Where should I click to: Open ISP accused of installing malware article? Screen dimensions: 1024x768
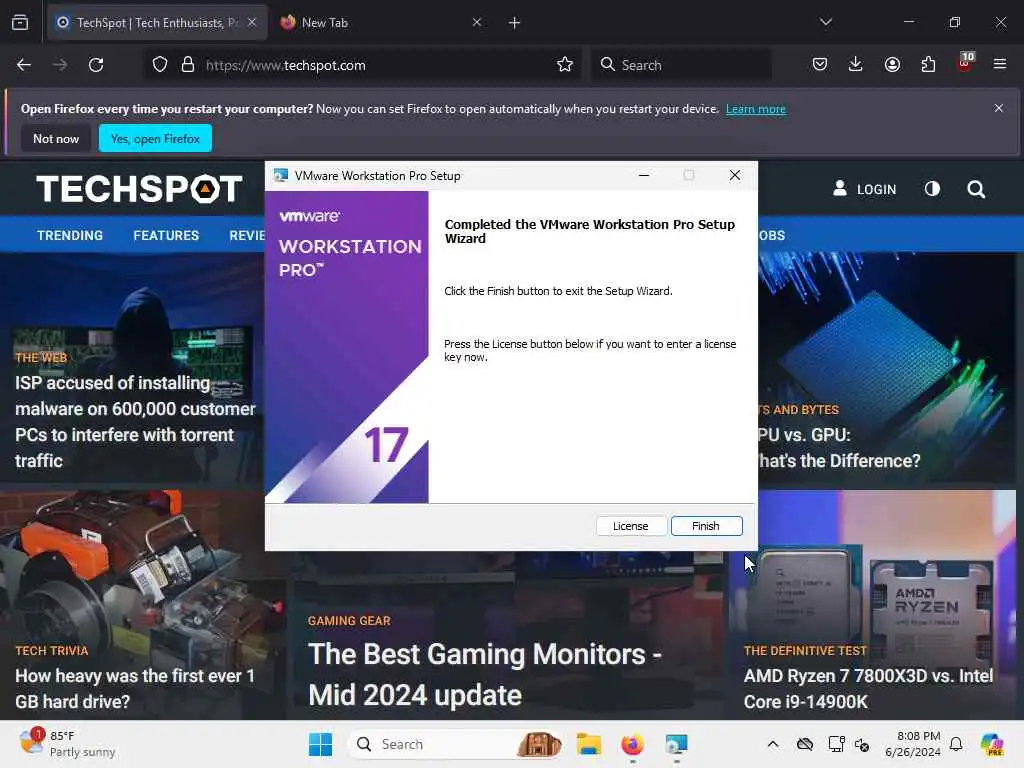[x=135, y=422]
